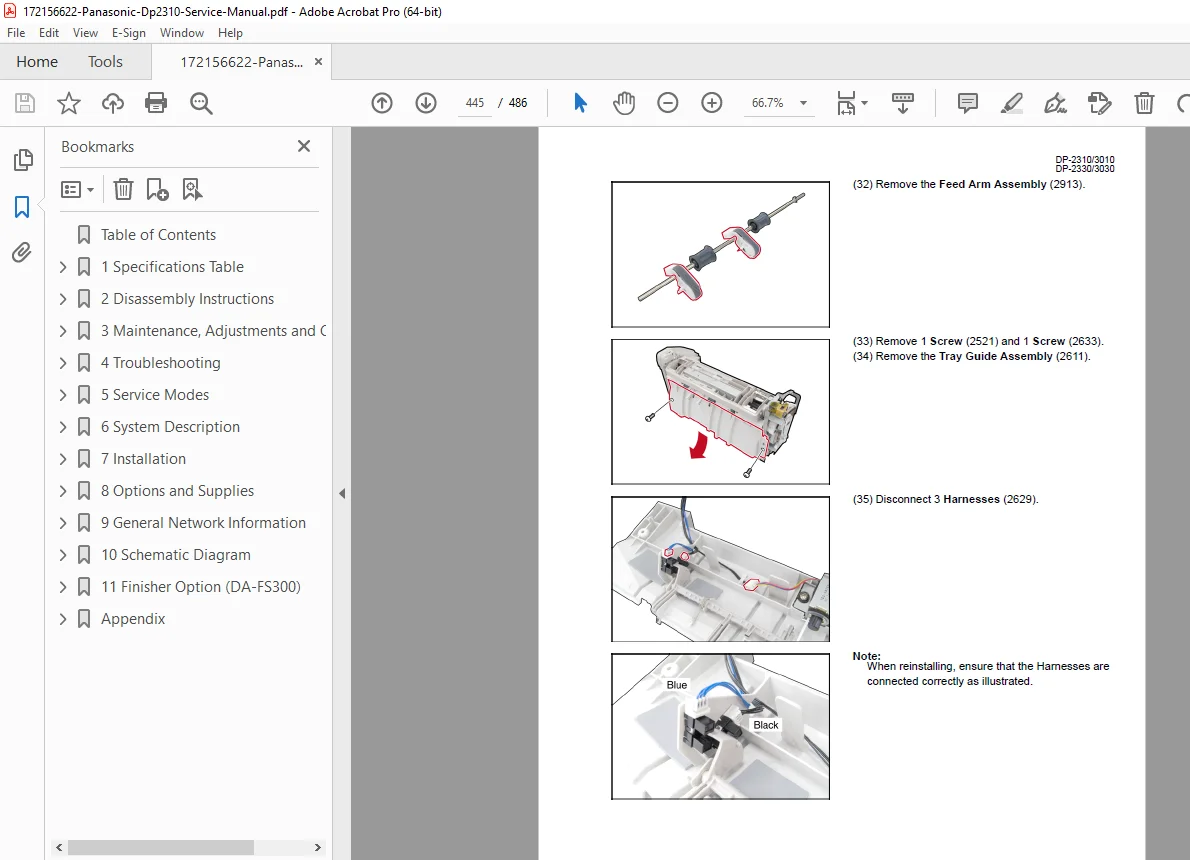The height and width of the screenshot is (860, 1190).
Task: Open 9 General Network Information bookmark
Action: click(203, 523)
